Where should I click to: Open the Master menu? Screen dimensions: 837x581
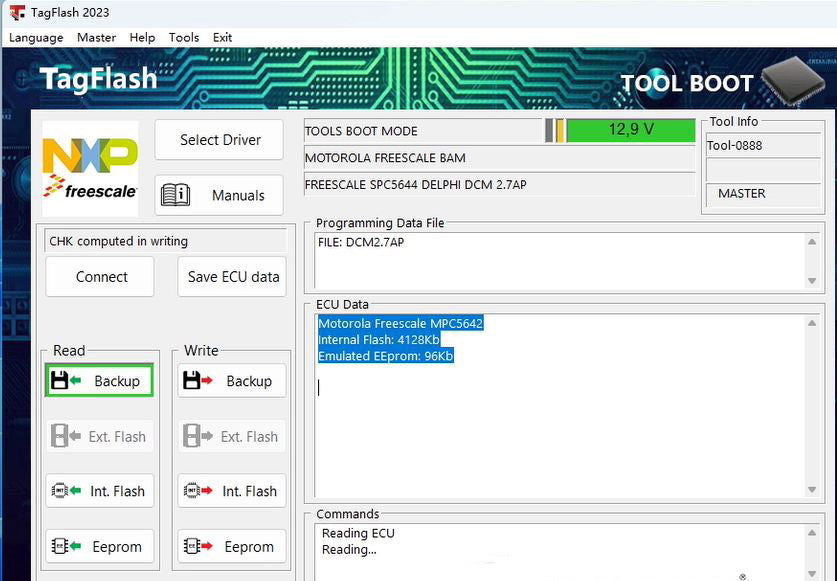point(97,37)
